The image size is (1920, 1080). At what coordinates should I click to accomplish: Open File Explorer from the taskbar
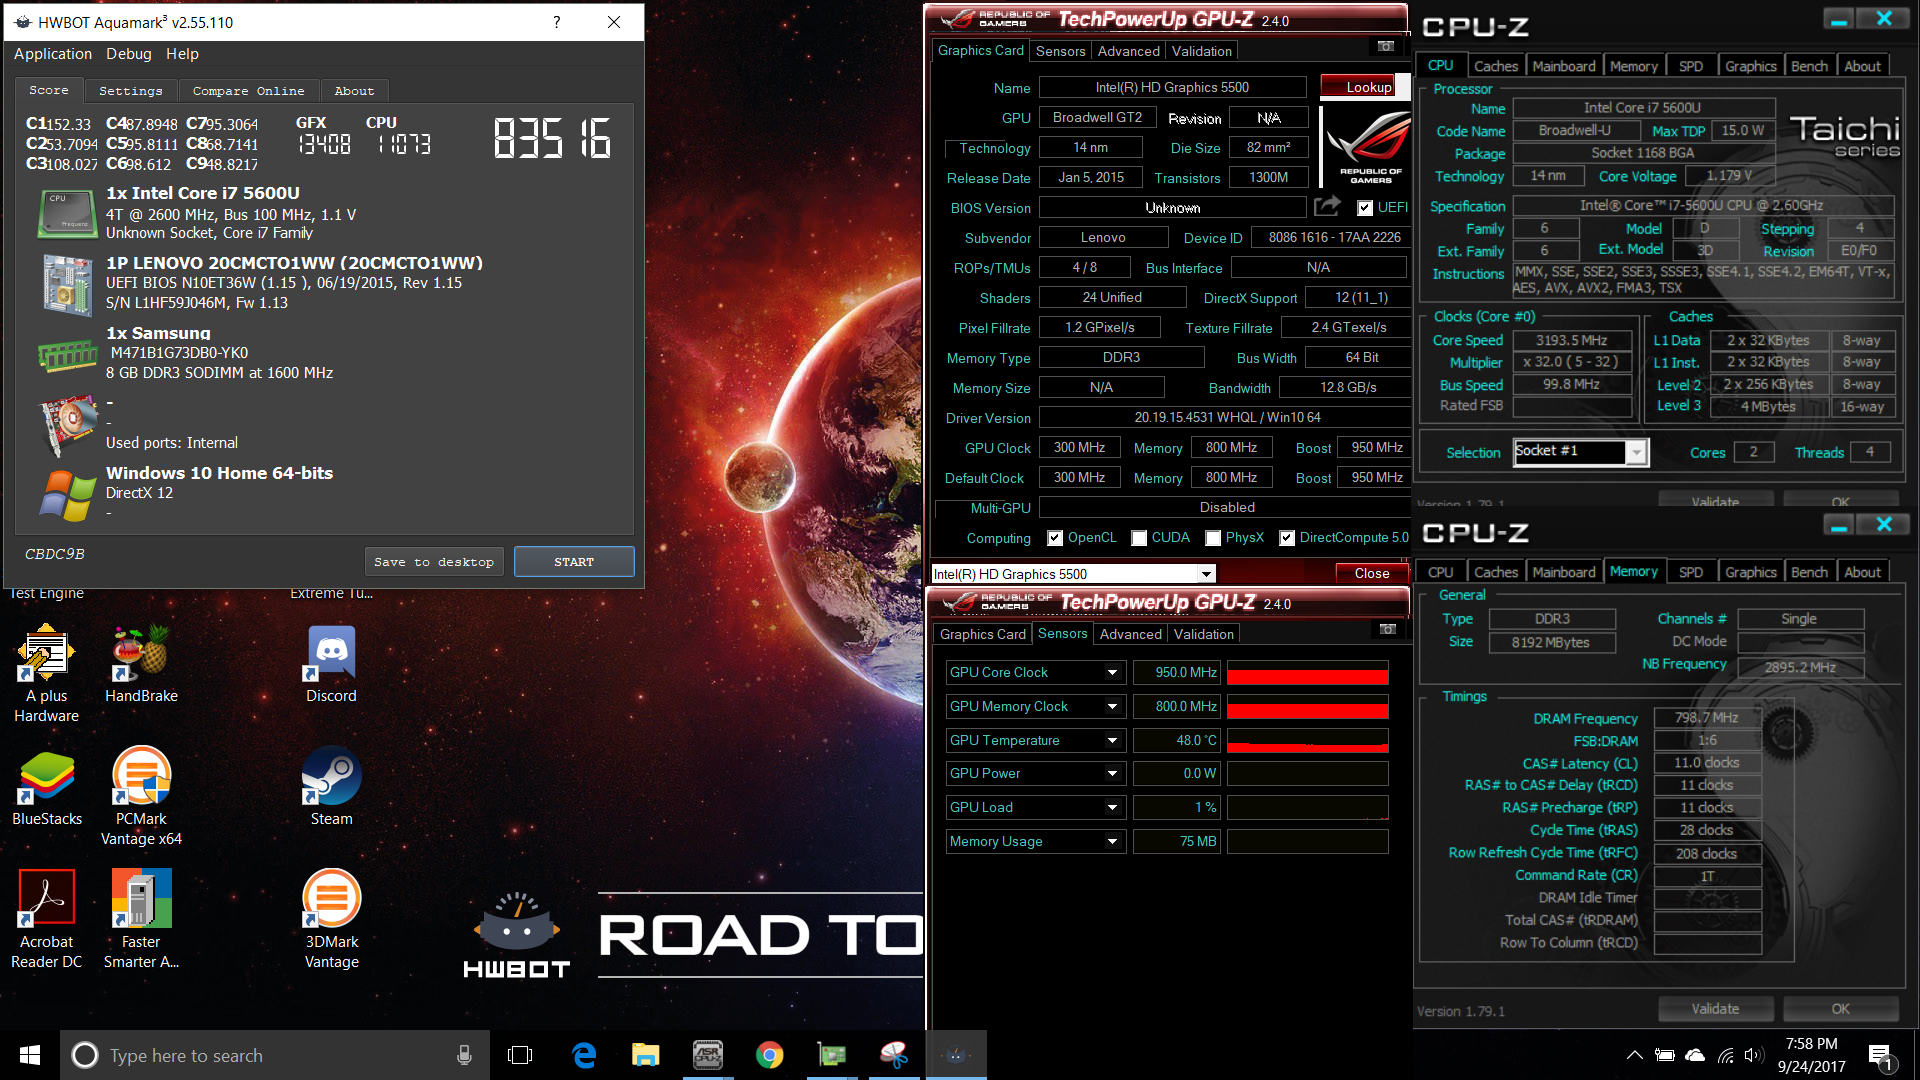click(645, 1055)
